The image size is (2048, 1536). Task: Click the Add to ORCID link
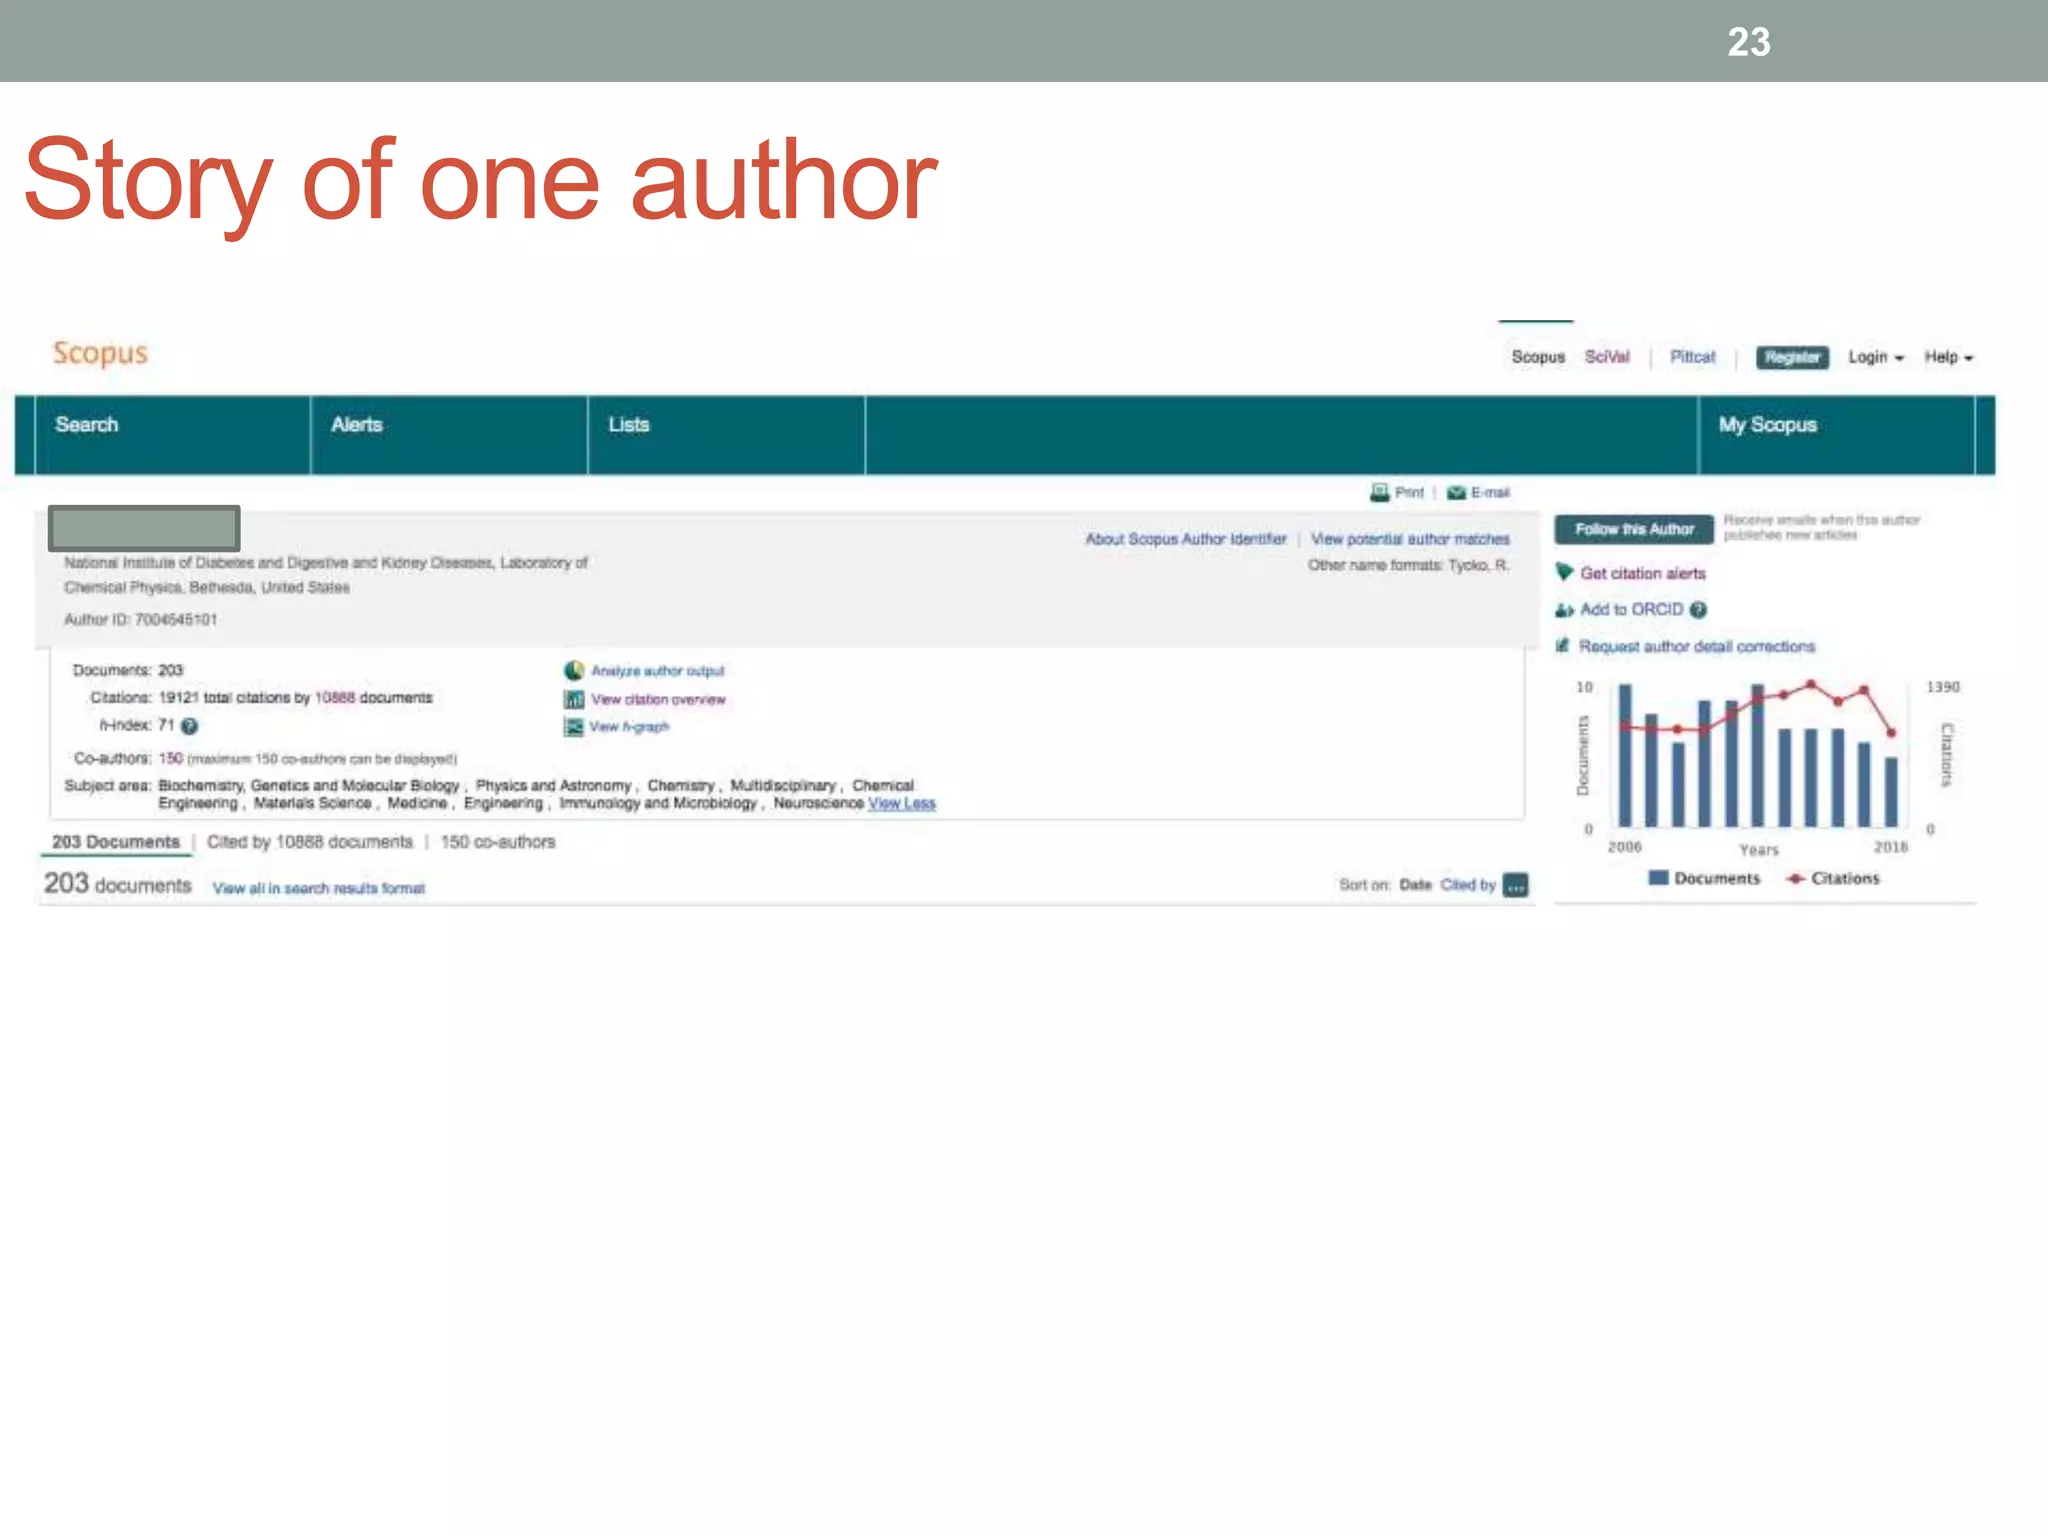(1632, 610)
